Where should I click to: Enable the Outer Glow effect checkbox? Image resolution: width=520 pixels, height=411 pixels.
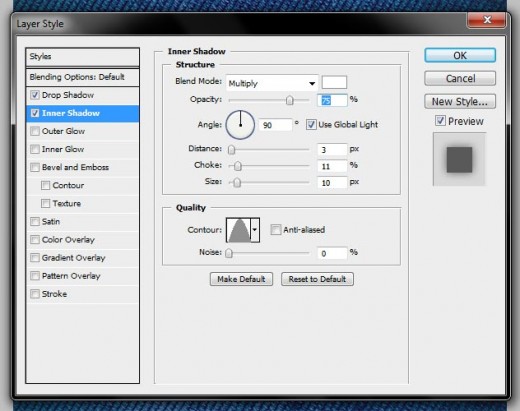(35, 131)
